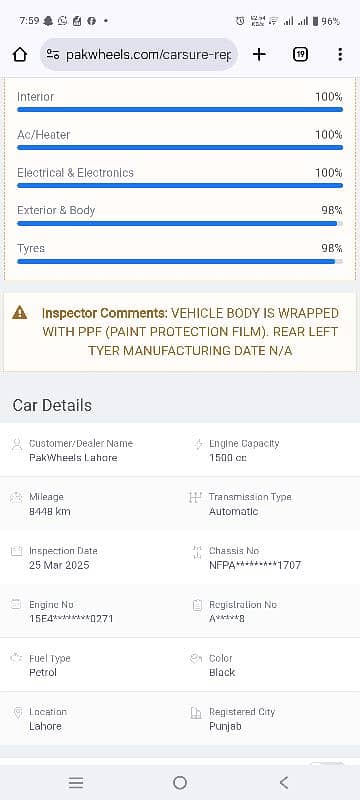The height and width of the screenshot is (800, 360).
Task: Tap the Customer/Dealer Name person icon
Action: pyautogui.click(x=17, y=444)
